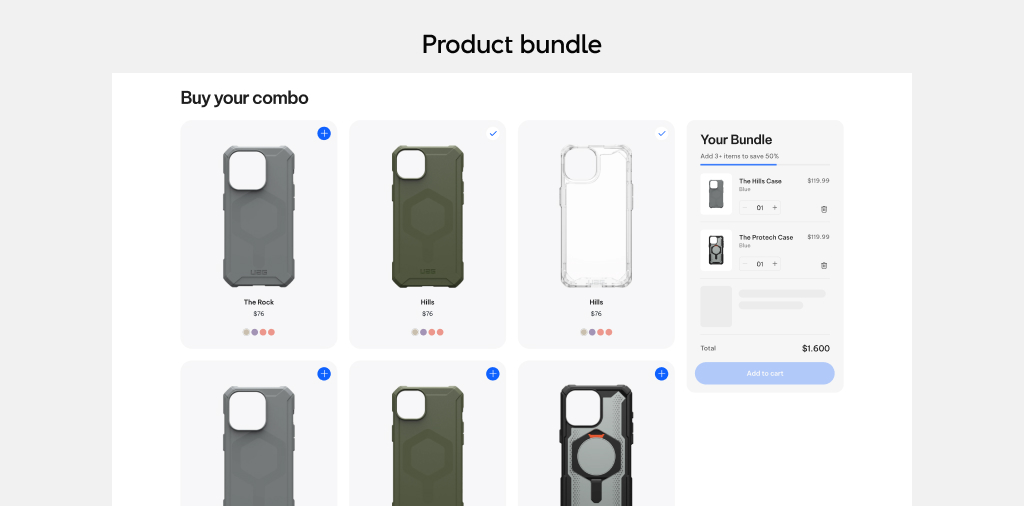
Task: Open The Rock product title
Action: 259,302
